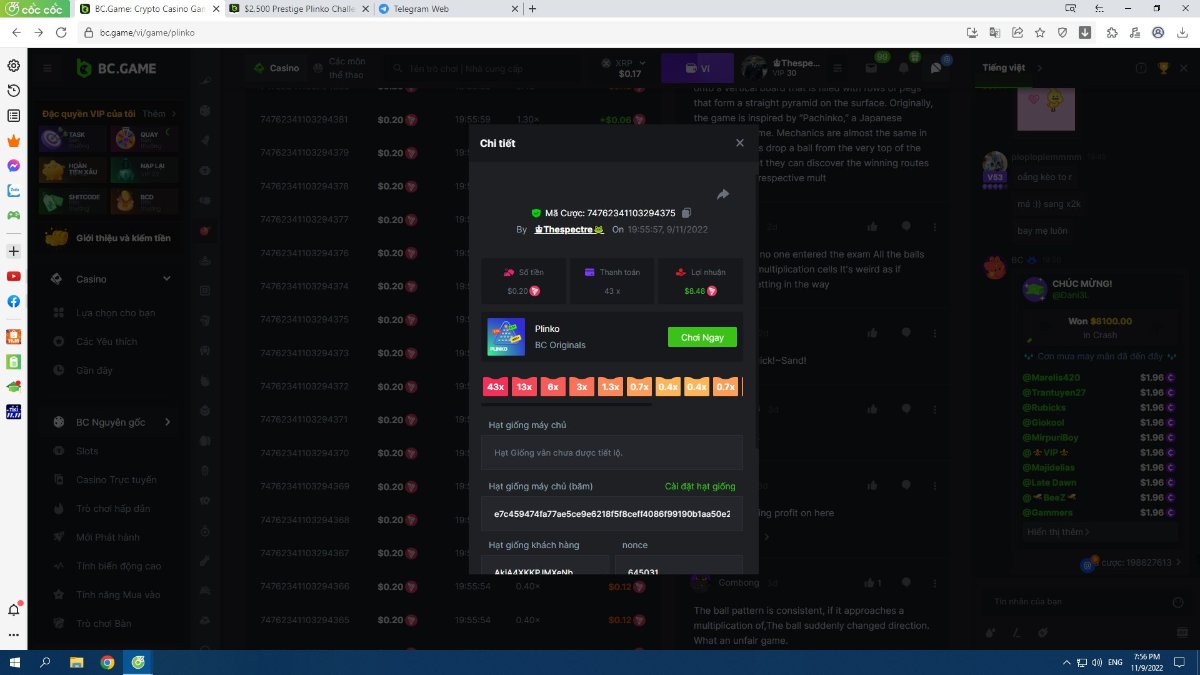This screenshot has width=1200, height=675.
Task: Click the share arrow in bet details
Action: pyautogui.click(x=723, y=194)
